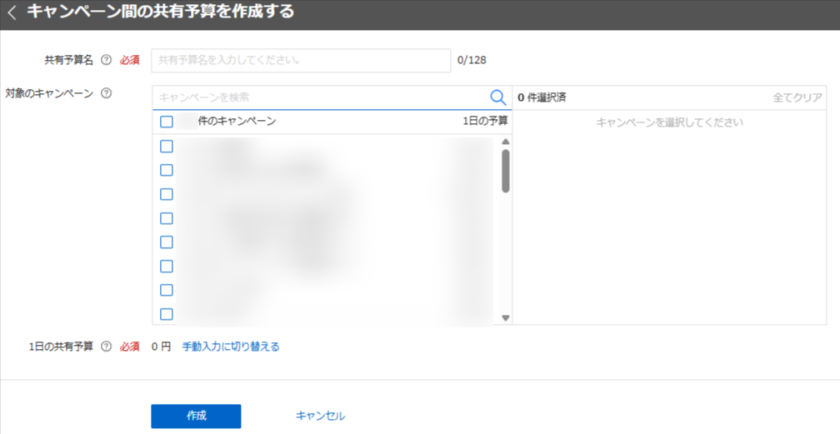Click scroll down arrow in campaign list
840x434 pixels.
tap(505, 318)
